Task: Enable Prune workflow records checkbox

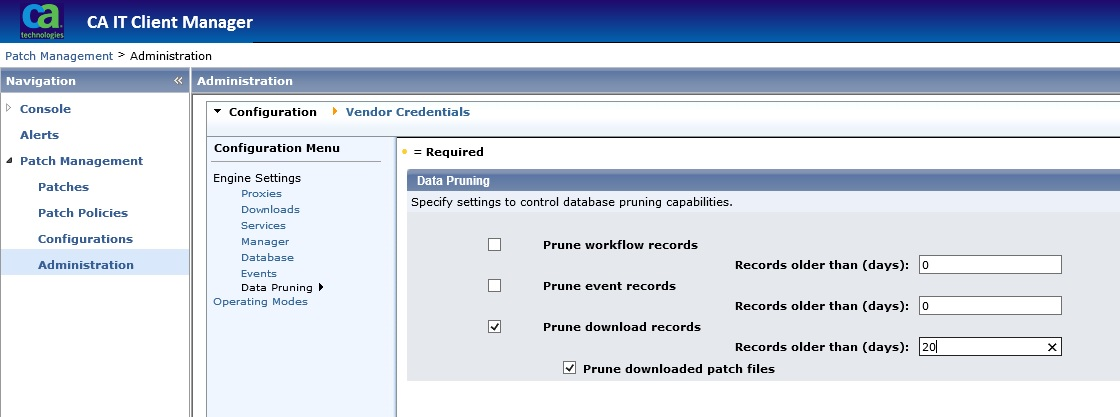Action: click(494, 244)
